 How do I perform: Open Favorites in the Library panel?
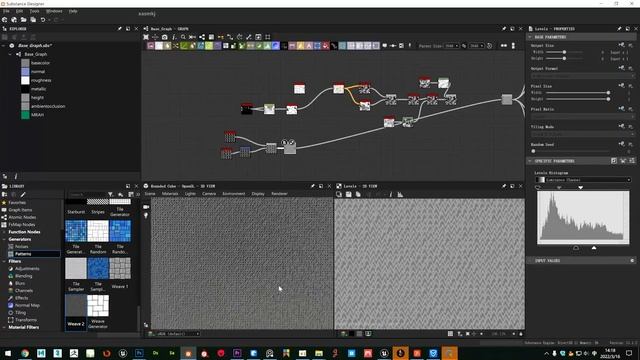(17, 202)
